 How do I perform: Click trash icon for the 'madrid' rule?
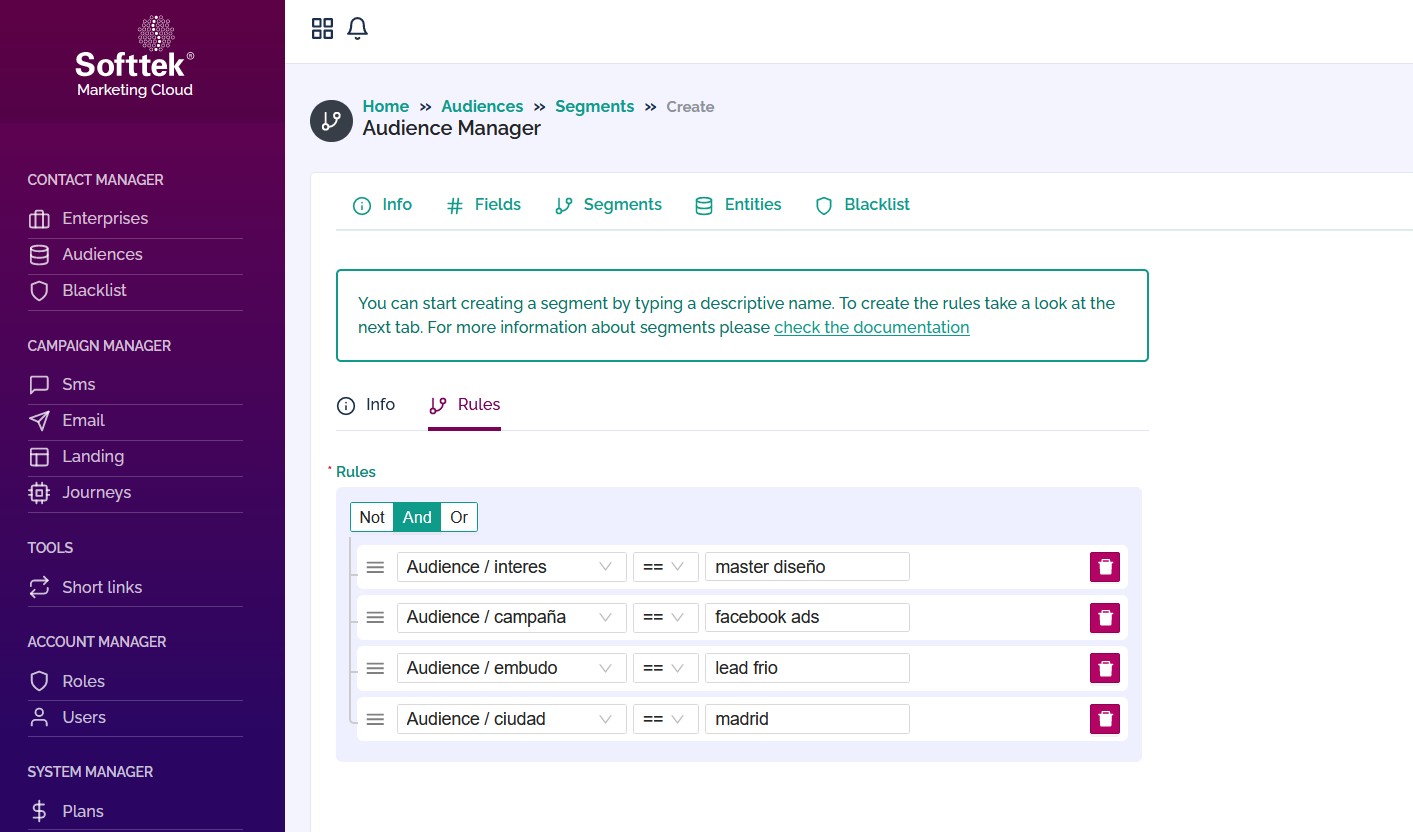[1104, 719]
